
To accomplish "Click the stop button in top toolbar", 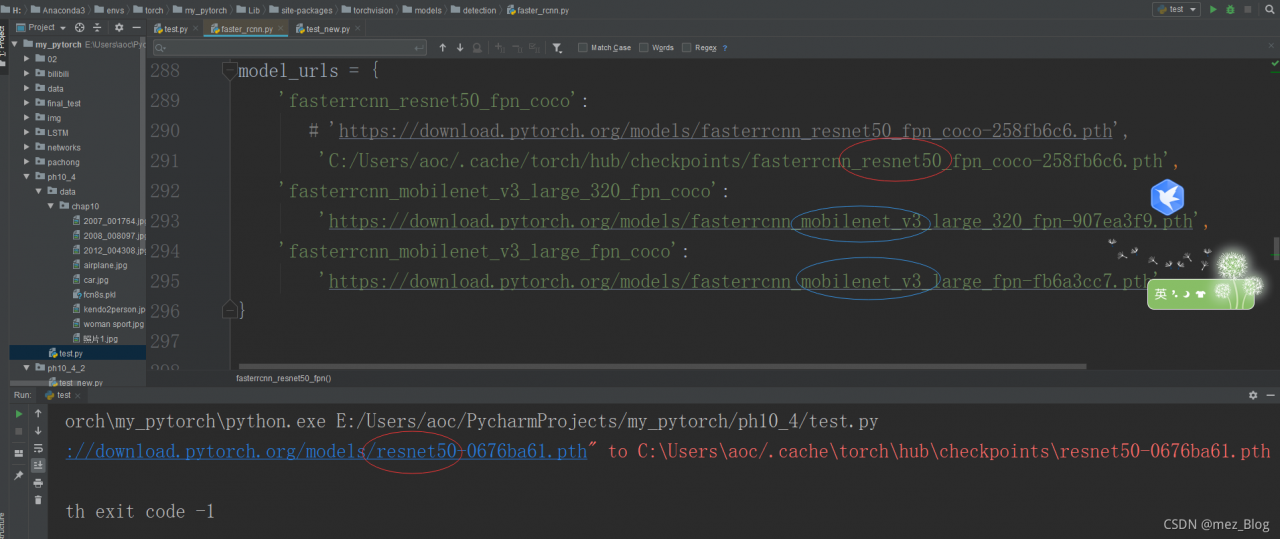I will [1248, 9].
